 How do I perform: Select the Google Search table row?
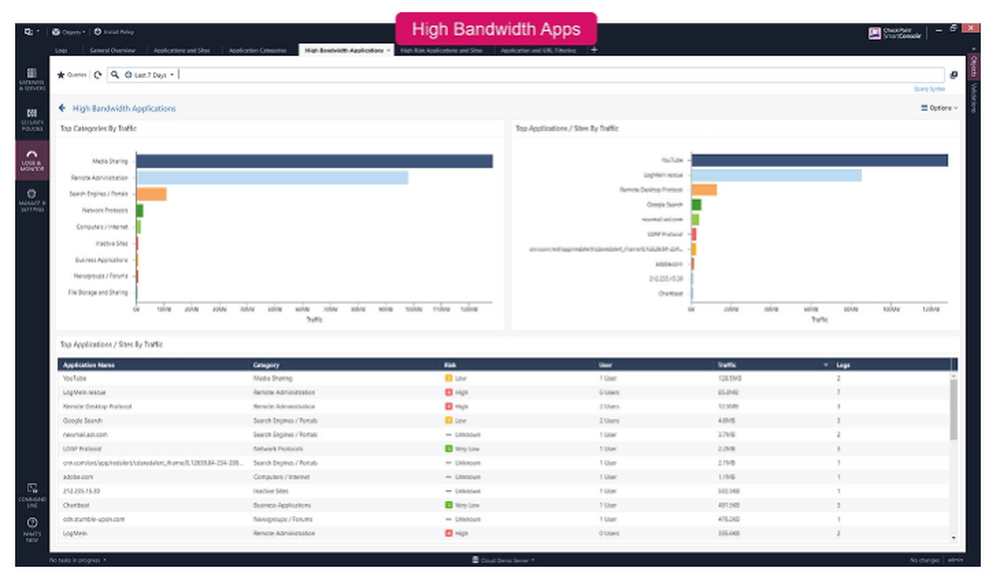pyautogui.click(x=504, y=420)
